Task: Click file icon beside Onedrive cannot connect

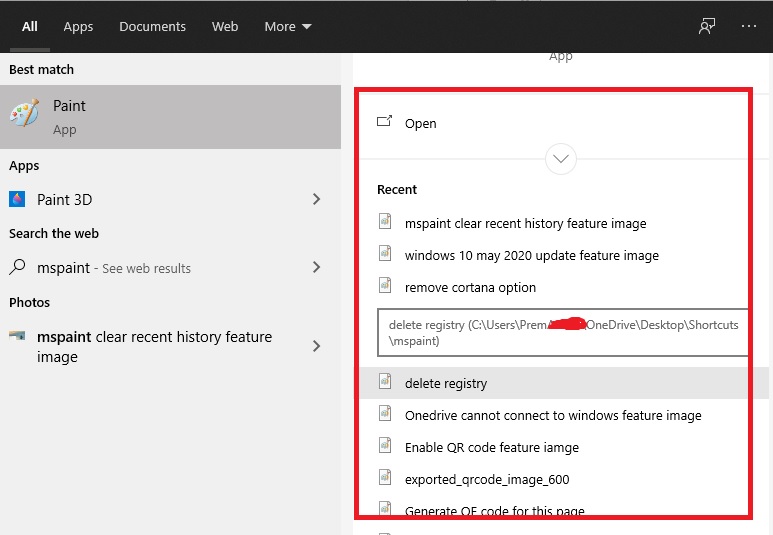Action: coord(385,413)
